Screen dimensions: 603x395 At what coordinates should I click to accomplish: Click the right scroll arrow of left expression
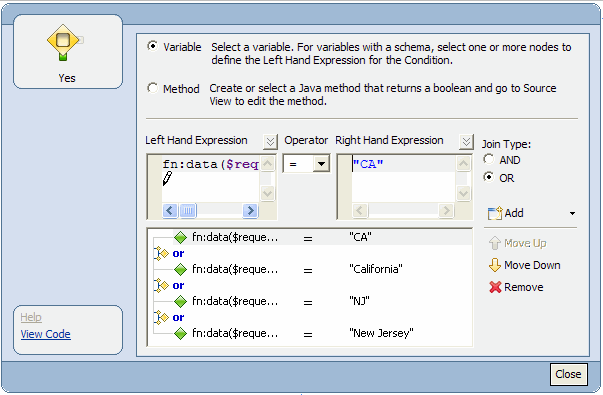(x=250, y=211)
